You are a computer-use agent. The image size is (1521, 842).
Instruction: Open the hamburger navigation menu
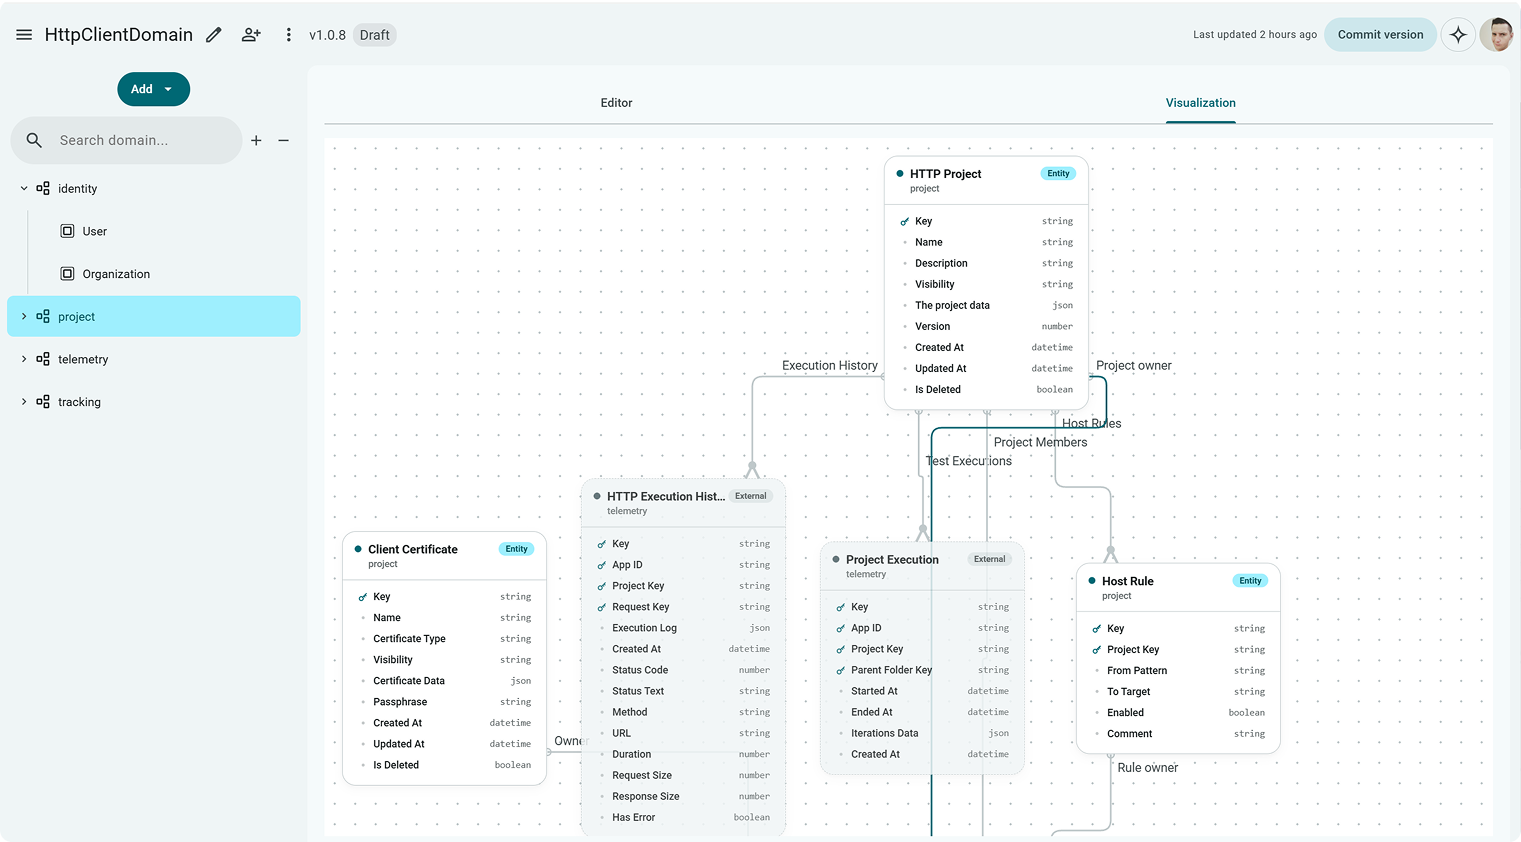pos(24,35)
